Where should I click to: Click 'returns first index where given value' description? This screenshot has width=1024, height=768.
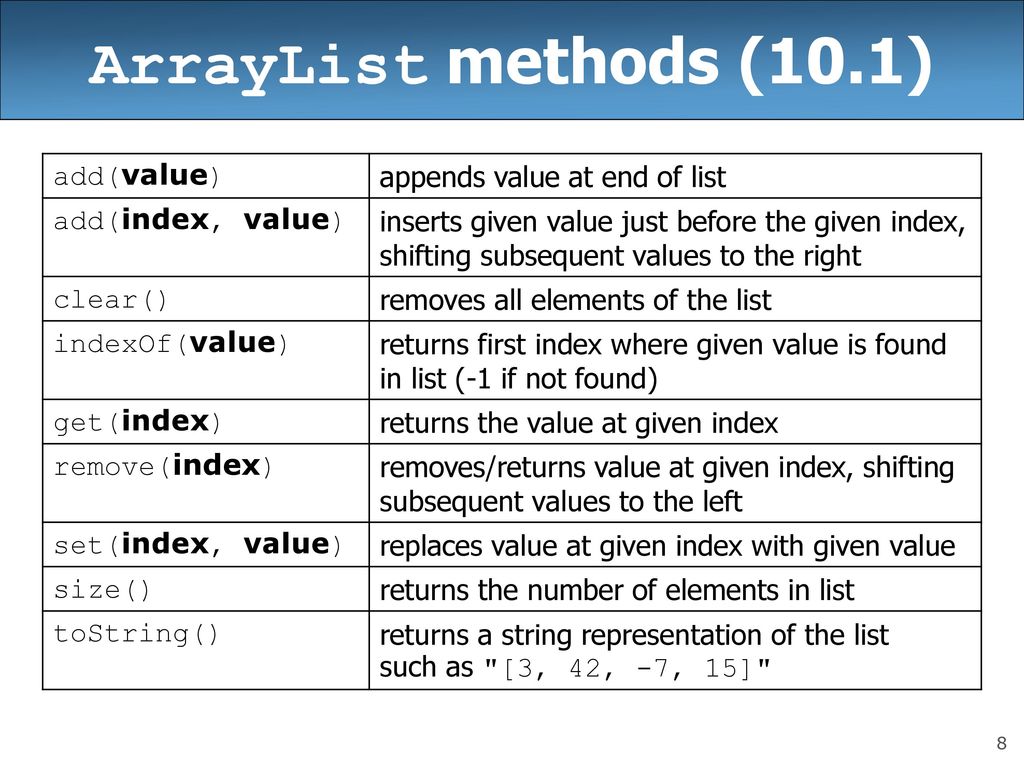[x=662, y=361]
